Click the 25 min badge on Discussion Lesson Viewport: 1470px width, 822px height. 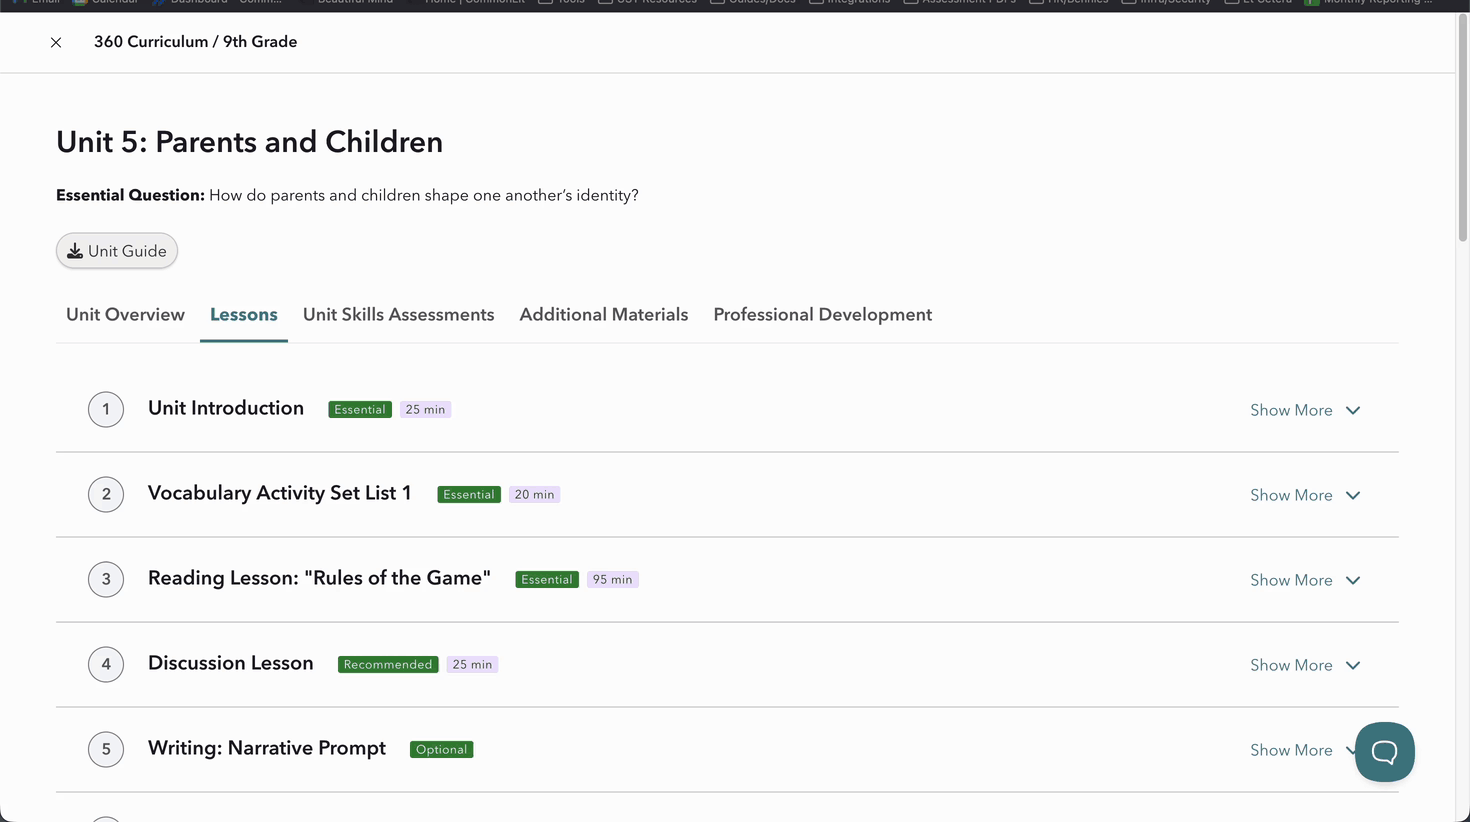pos(472,664)
